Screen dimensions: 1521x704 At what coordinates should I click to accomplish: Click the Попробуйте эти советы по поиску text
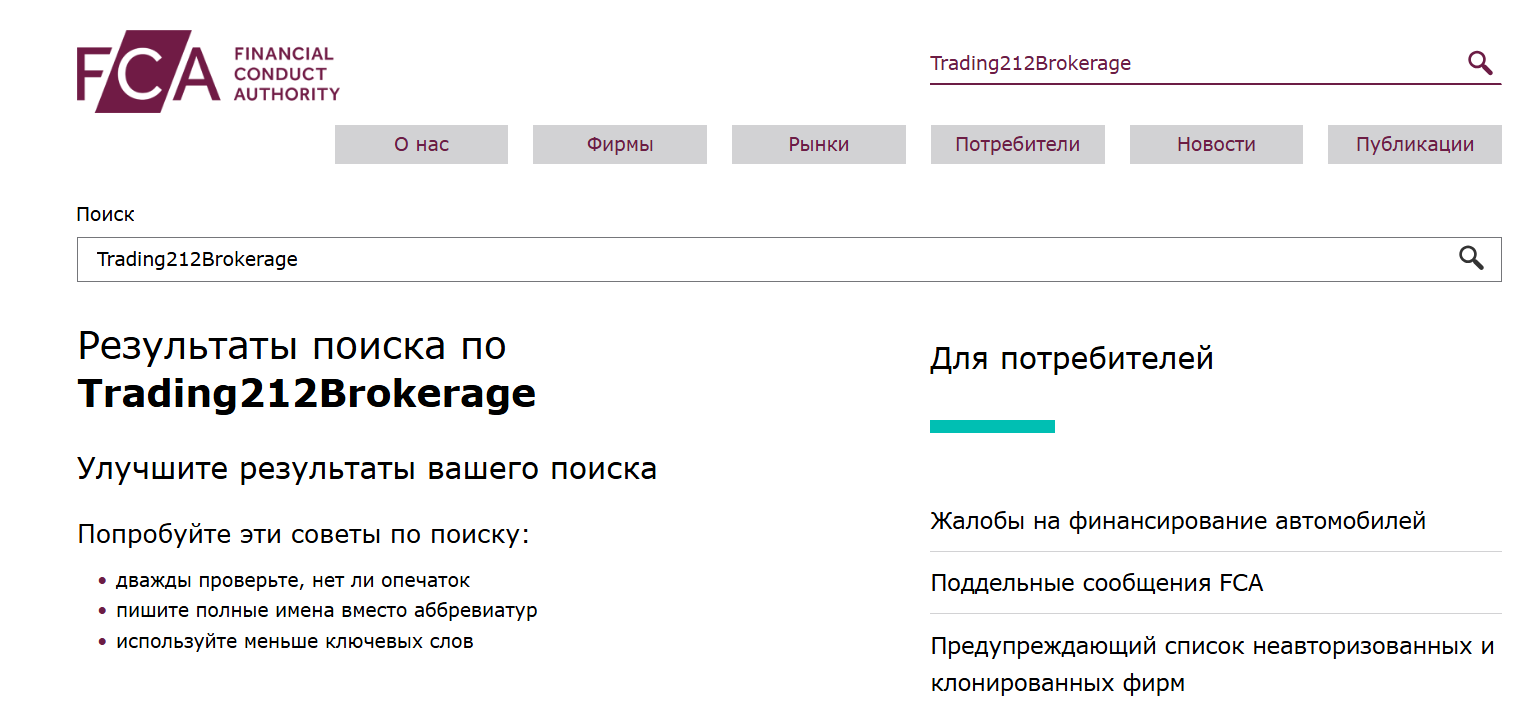click(303, 535)
